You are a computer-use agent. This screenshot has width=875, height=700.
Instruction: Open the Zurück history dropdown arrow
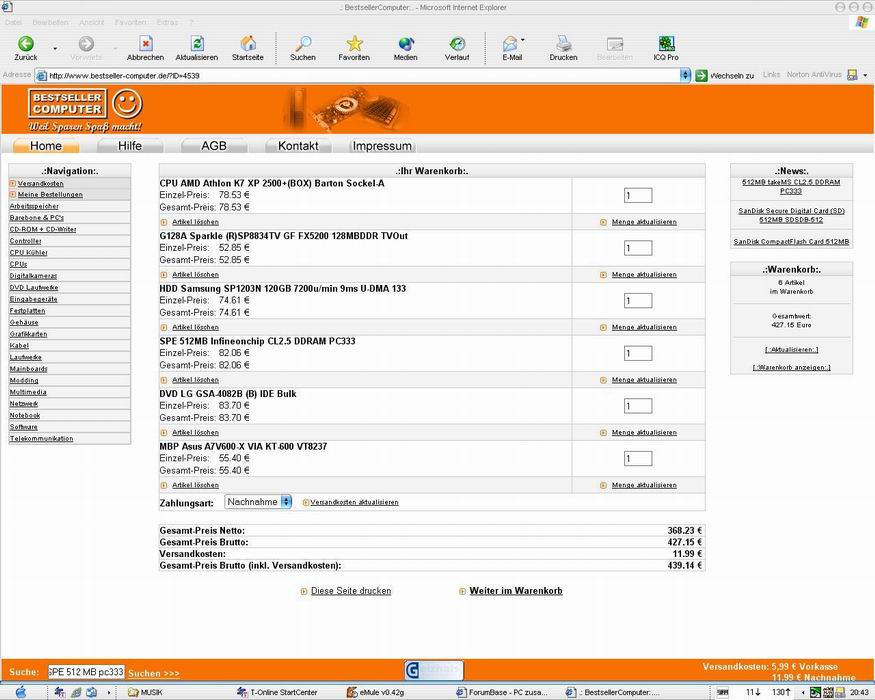coord(55,49)
